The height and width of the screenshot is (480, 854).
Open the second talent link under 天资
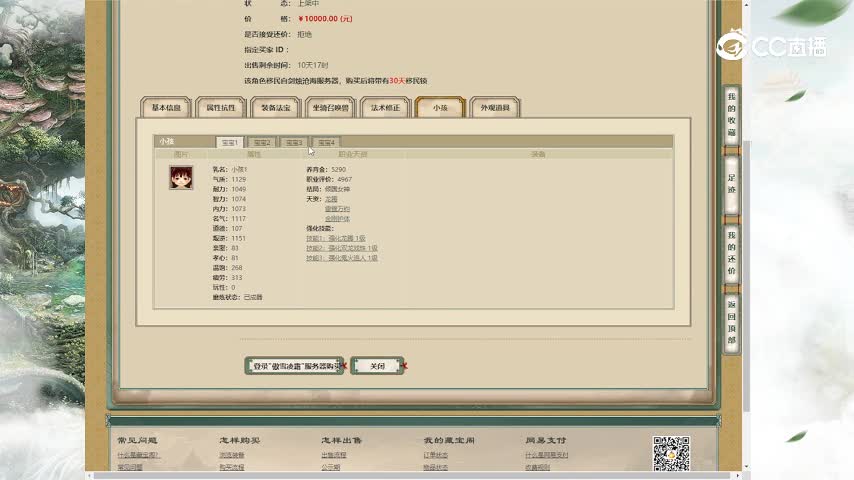(337, 209)
